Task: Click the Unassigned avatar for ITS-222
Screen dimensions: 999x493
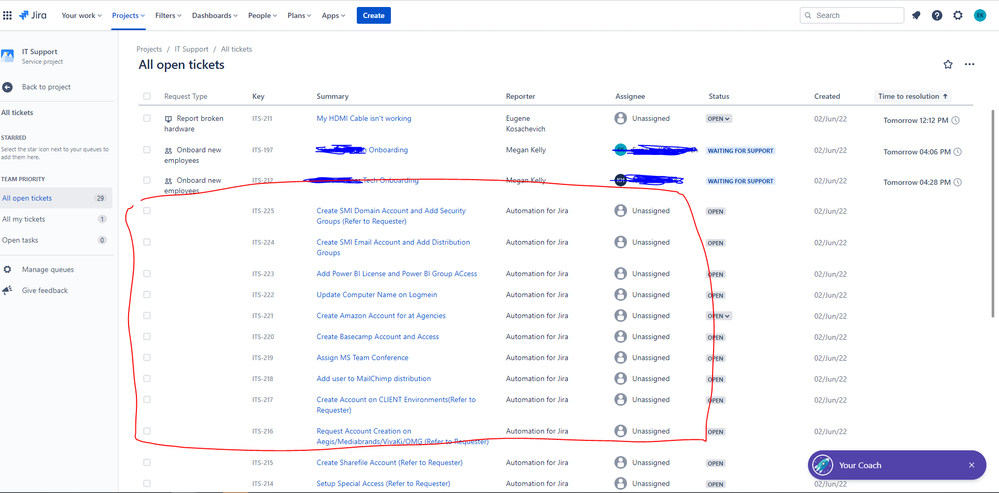Action: coord(621,294)
